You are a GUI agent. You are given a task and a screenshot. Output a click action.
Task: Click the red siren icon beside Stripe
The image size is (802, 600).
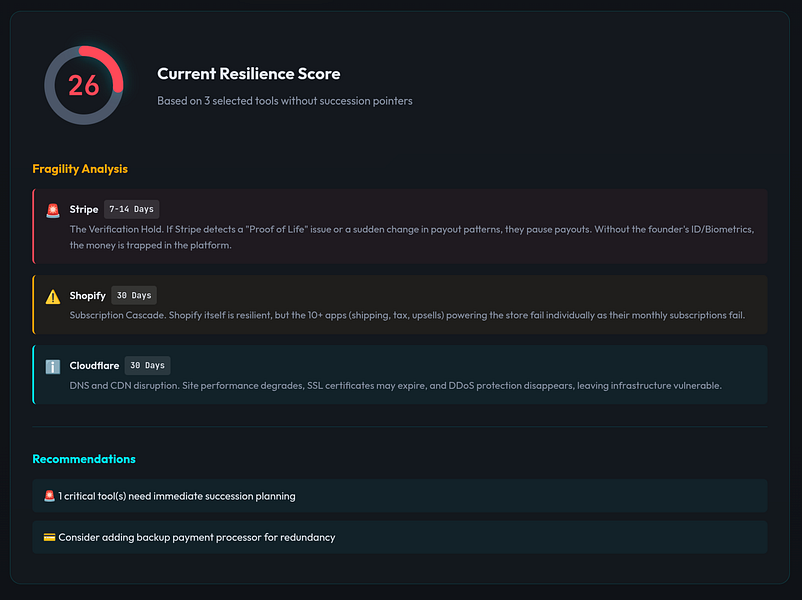(53, 210)
